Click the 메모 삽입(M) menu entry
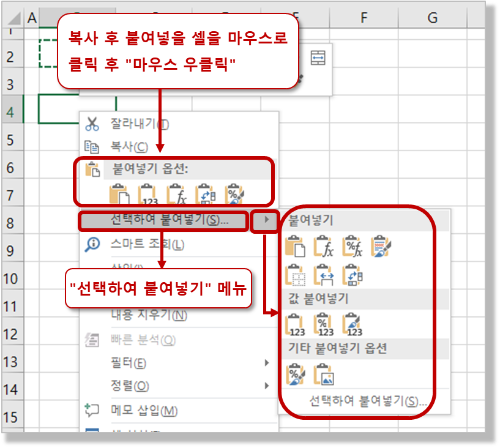The image size is (500, 447). pos(144,411)
